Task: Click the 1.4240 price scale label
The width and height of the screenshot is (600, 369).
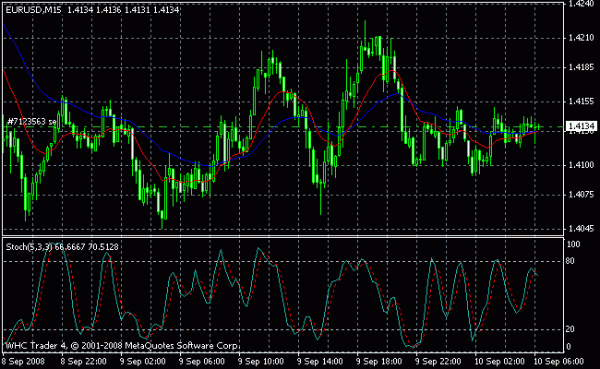Action: click(x=581, y=4)
